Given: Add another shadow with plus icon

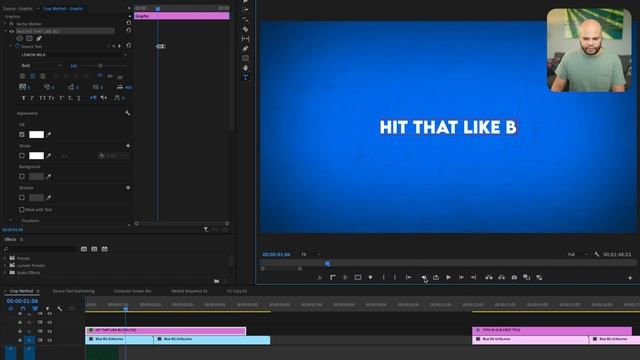Looking at the screenshot, I should pos(128,188).
